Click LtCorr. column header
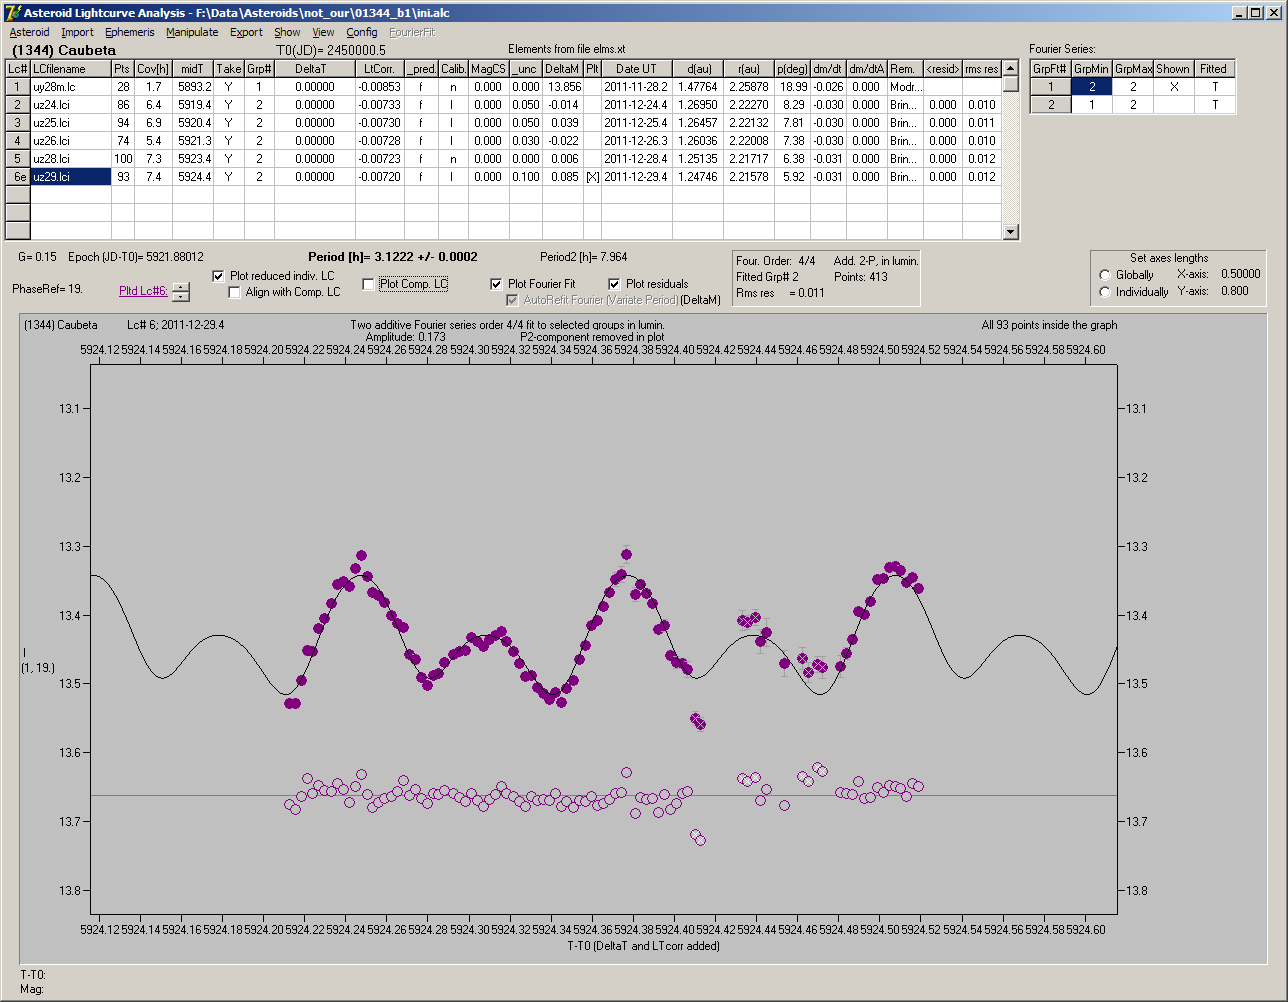Image resolution: width=1288 pixels, height=1002 pixels. click(380, 69)
